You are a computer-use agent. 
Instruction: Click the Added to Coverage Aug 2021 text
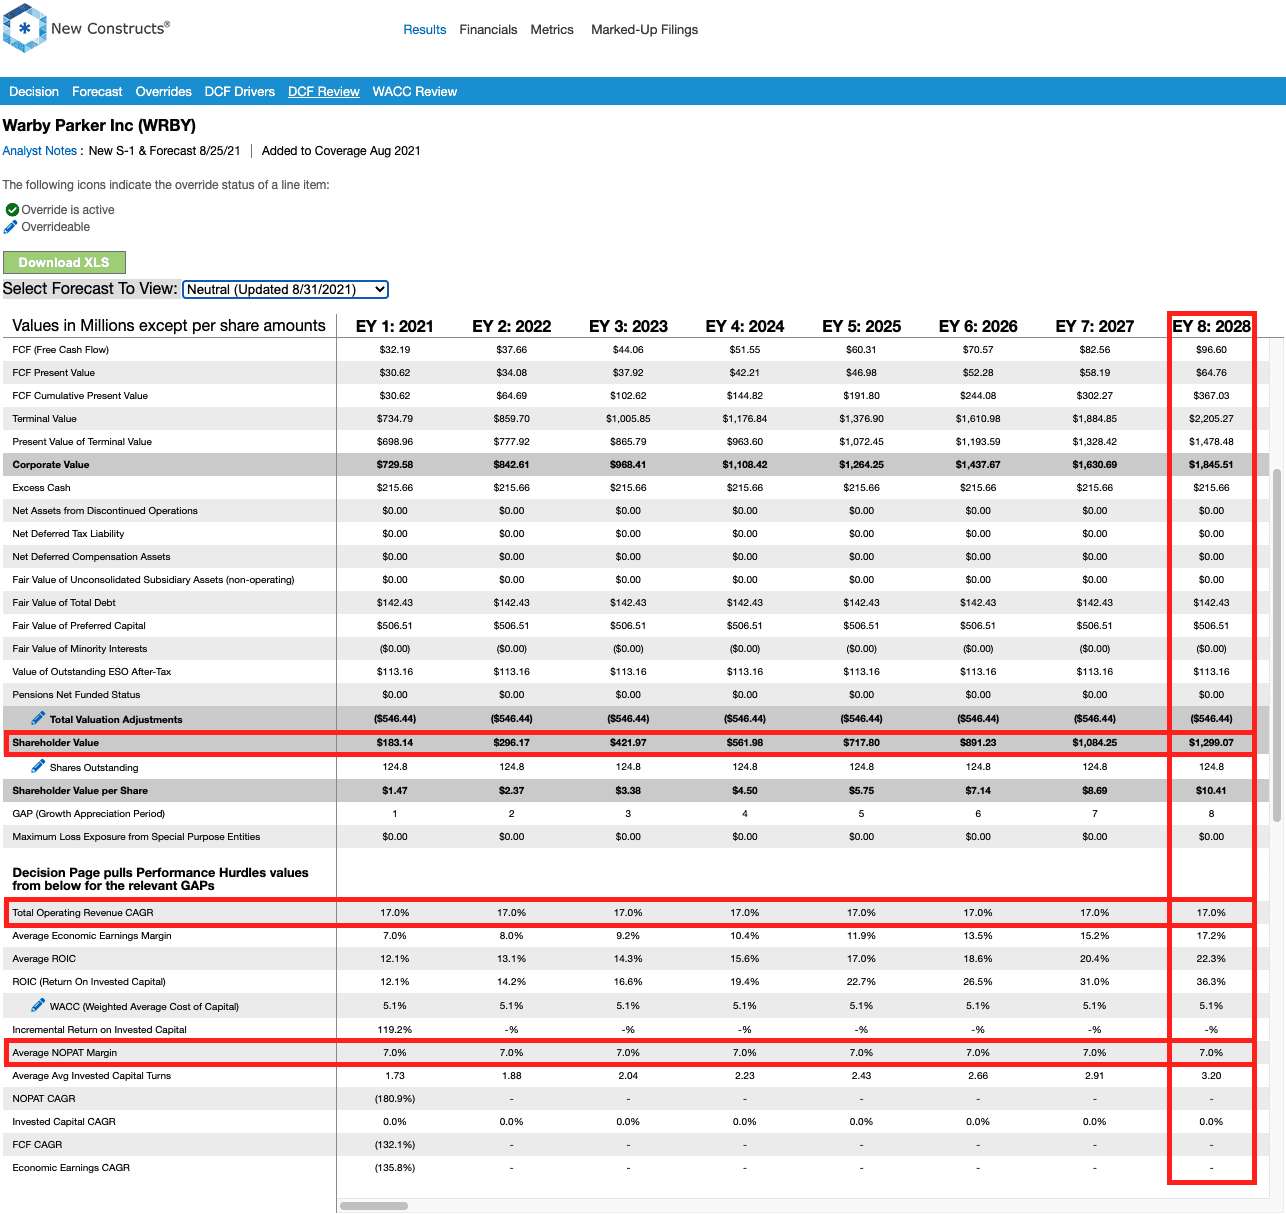coord(341,151)
